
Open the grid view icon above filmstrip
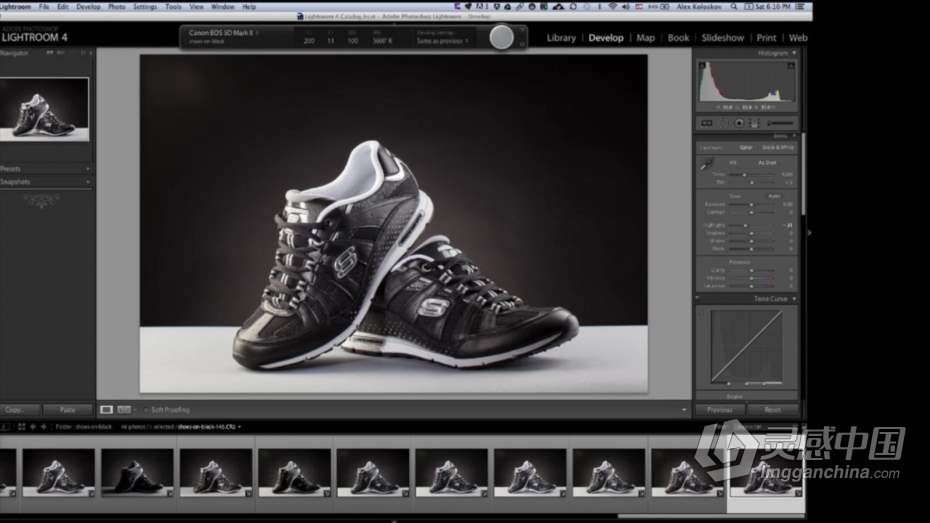21,427
